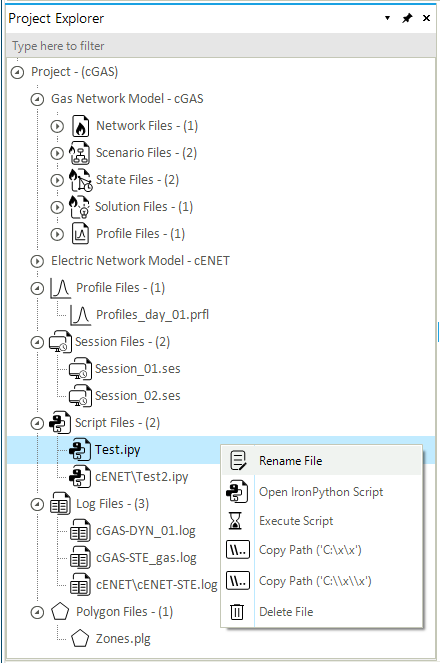The height and width of the screenshot is (663, 440).
Task: Click the Execute Script hourglass icon
Action: 235,521
